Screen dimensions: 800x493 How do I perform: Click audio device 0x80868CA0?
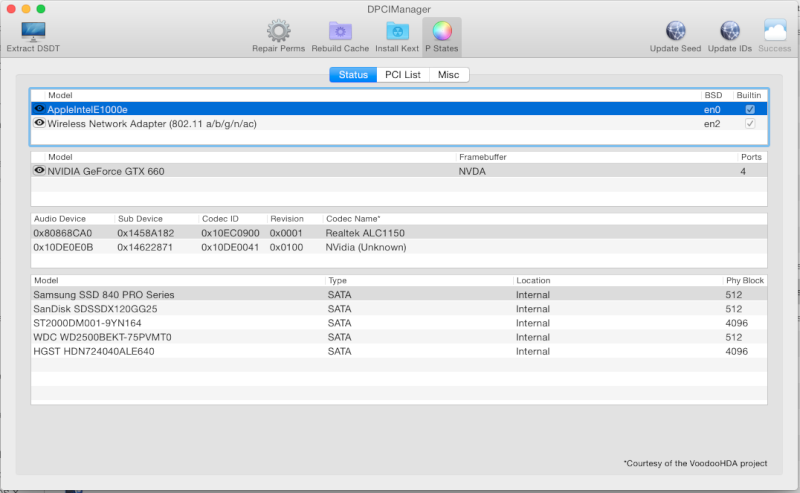[x=63, y=233]
